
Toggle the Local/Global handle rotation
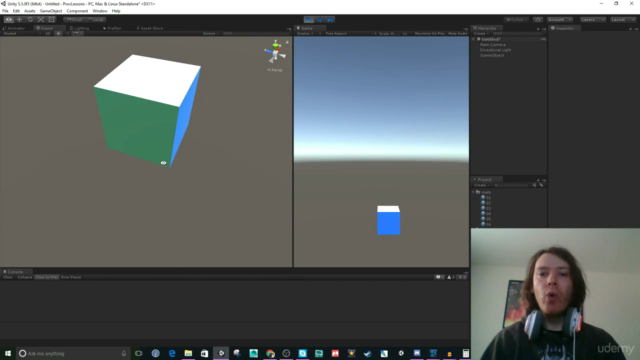pyautogui.click(x=96, y=20)
